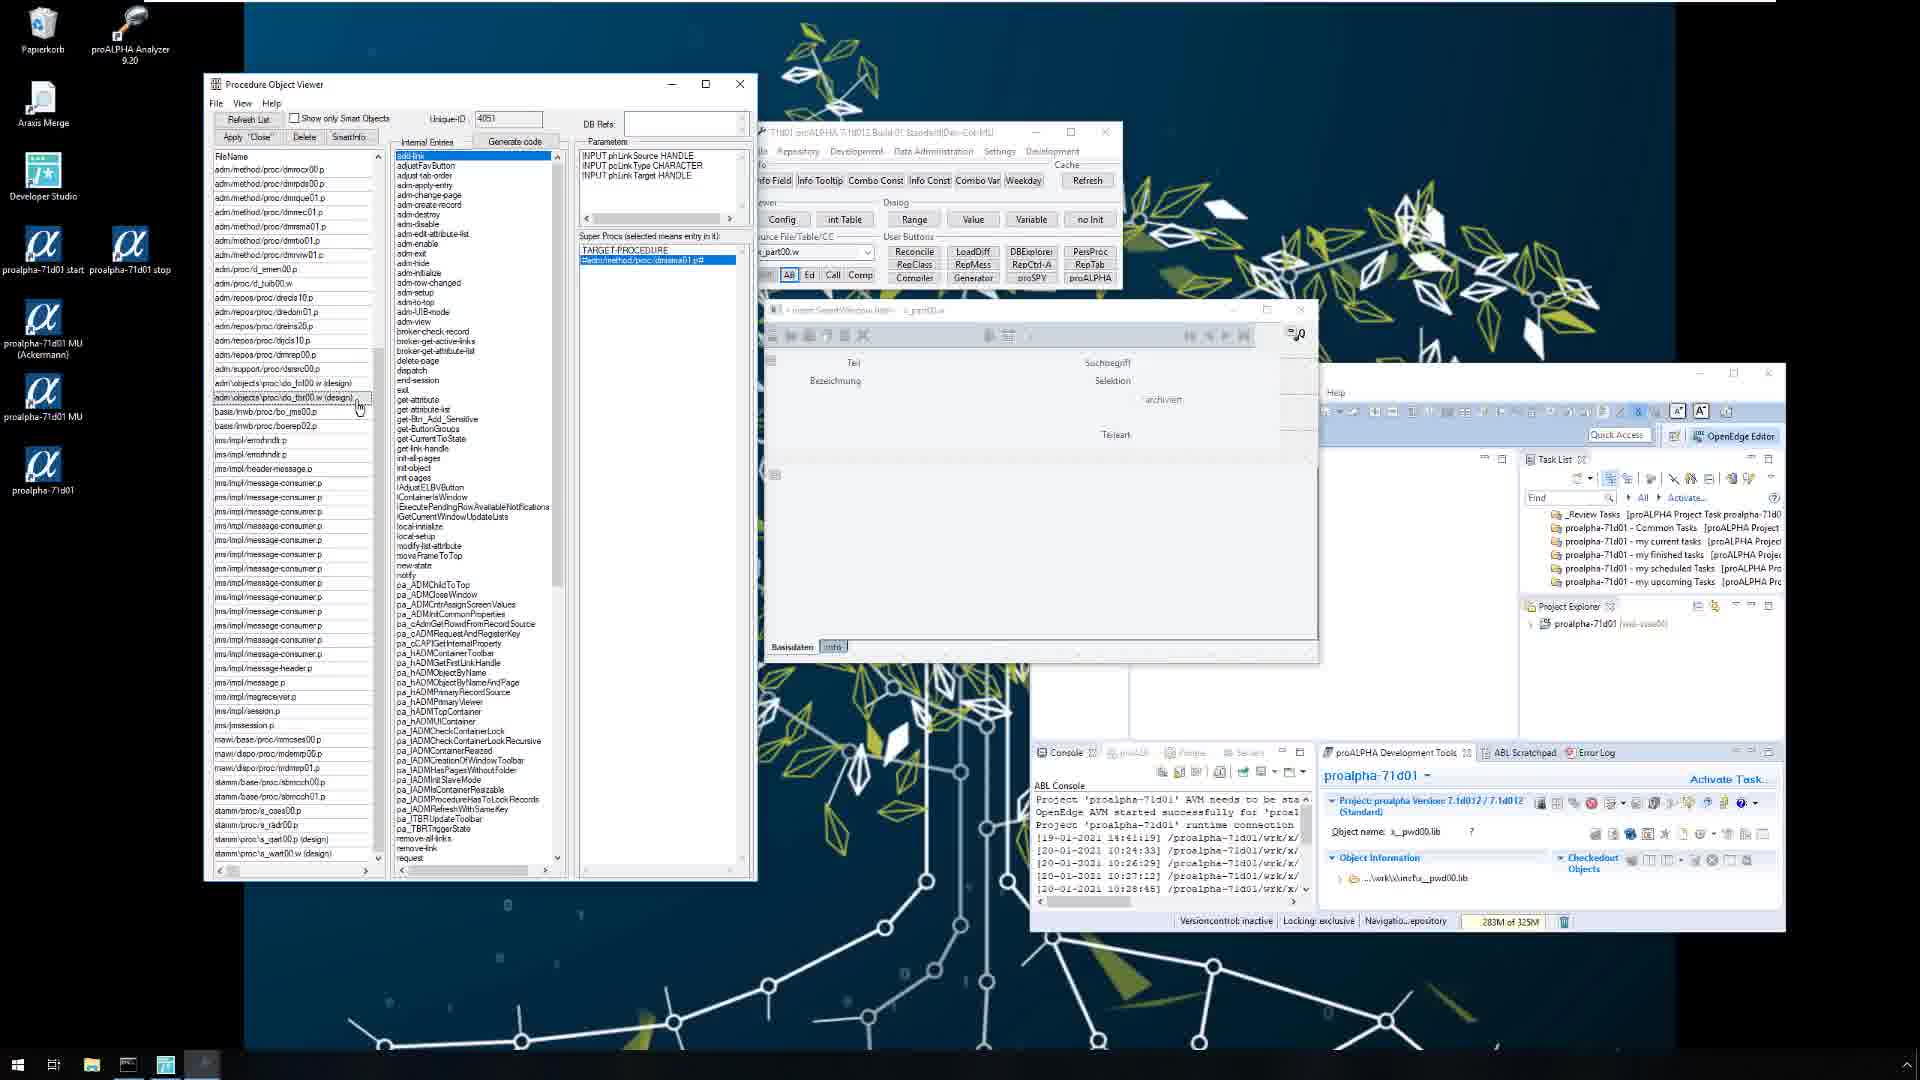Click Pin Console icon in Console toolbar

coord(1243,772)
